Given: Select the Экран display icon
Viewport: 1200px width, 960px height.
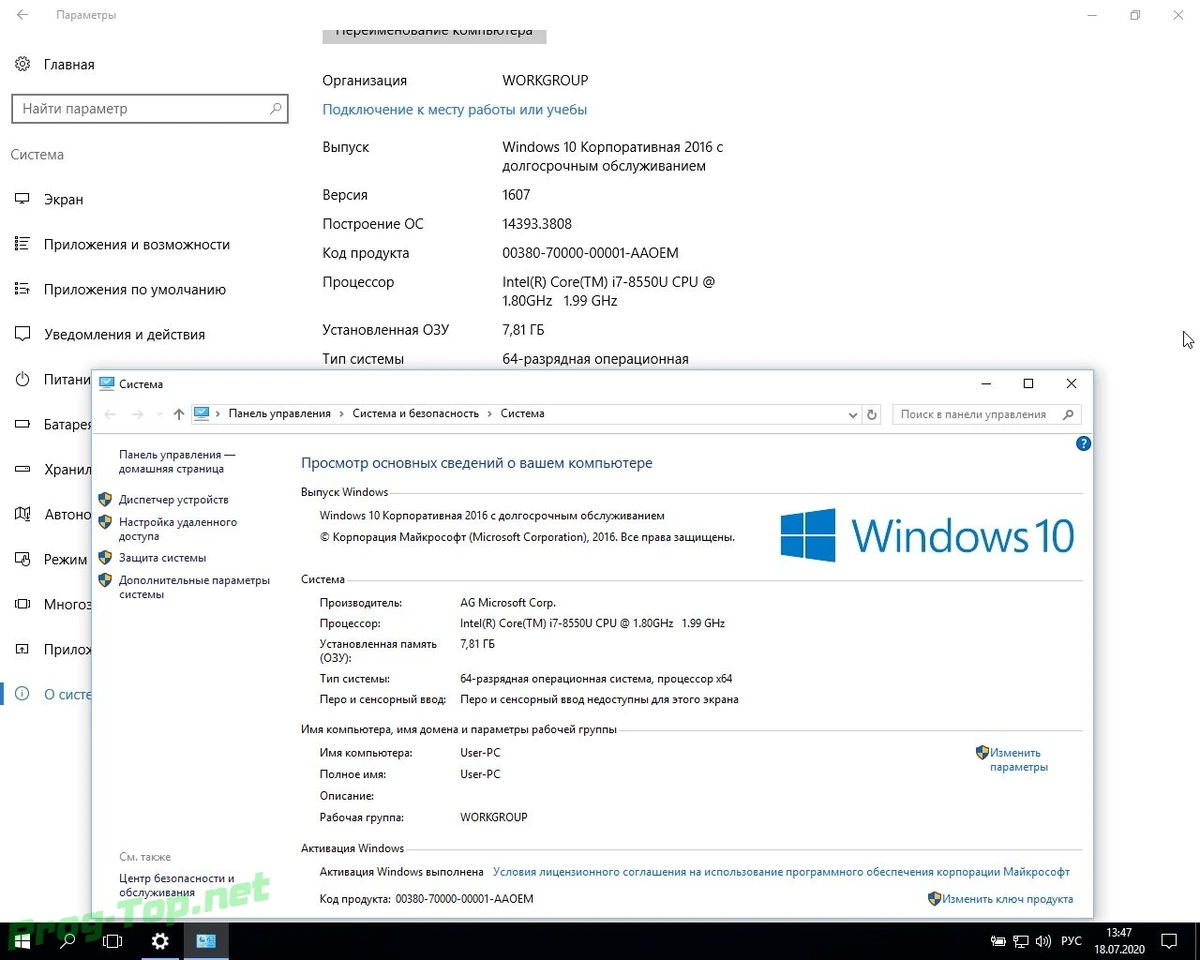Looking at the screenshot, I should pyautogui.click(x=22, y=199).
